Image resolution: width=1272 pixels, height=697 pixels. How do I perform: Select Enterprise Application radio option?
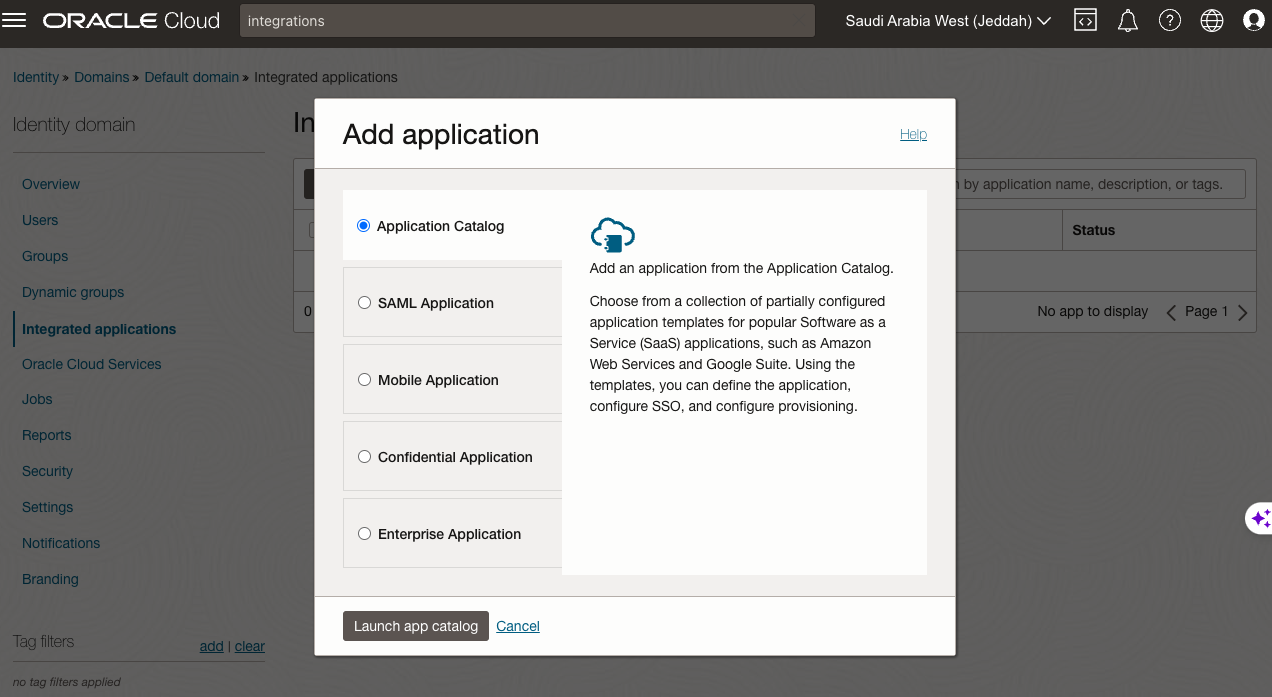tap(365, 534)
